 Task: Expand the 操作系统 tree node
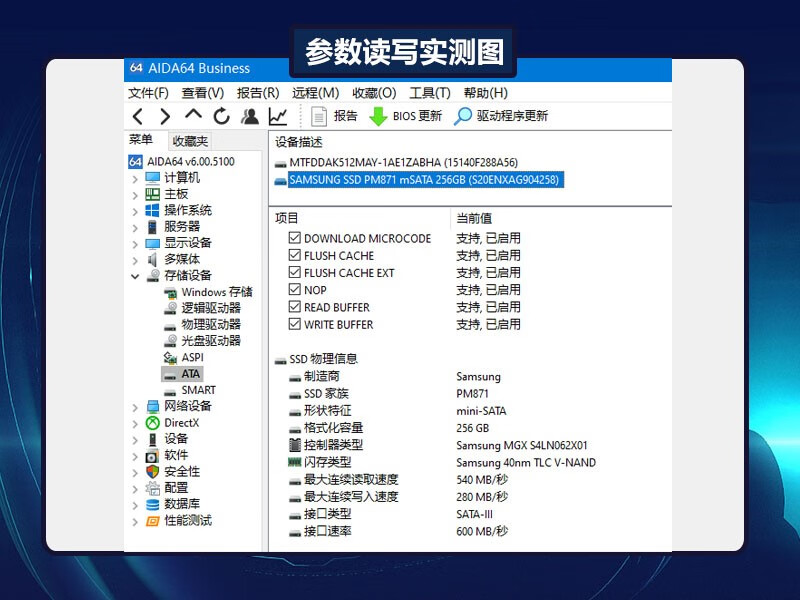135,212
